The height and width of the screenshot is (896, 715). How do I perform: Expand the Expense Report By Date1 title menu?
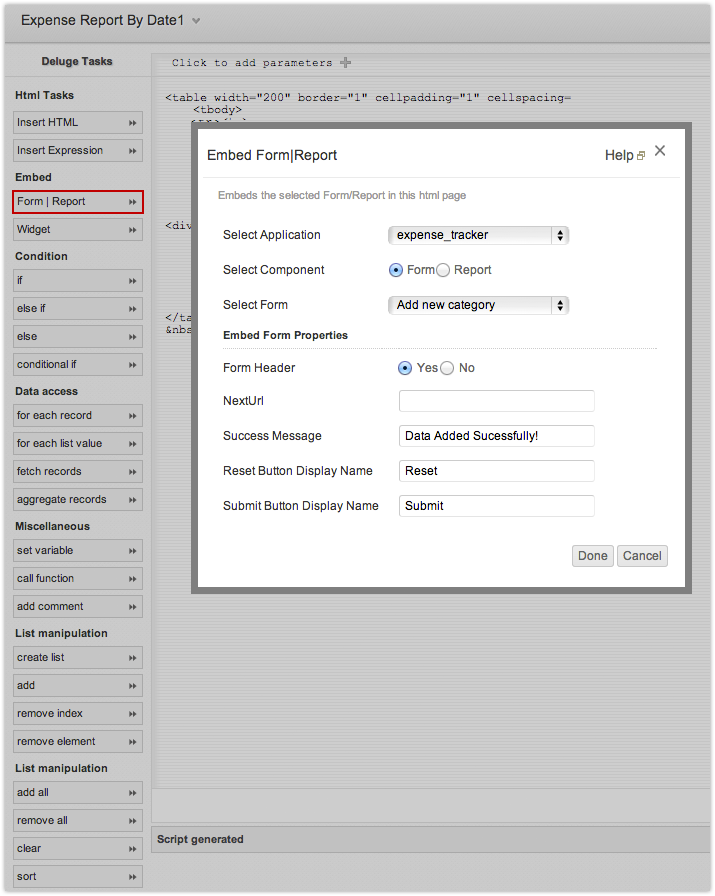[196, 21]
